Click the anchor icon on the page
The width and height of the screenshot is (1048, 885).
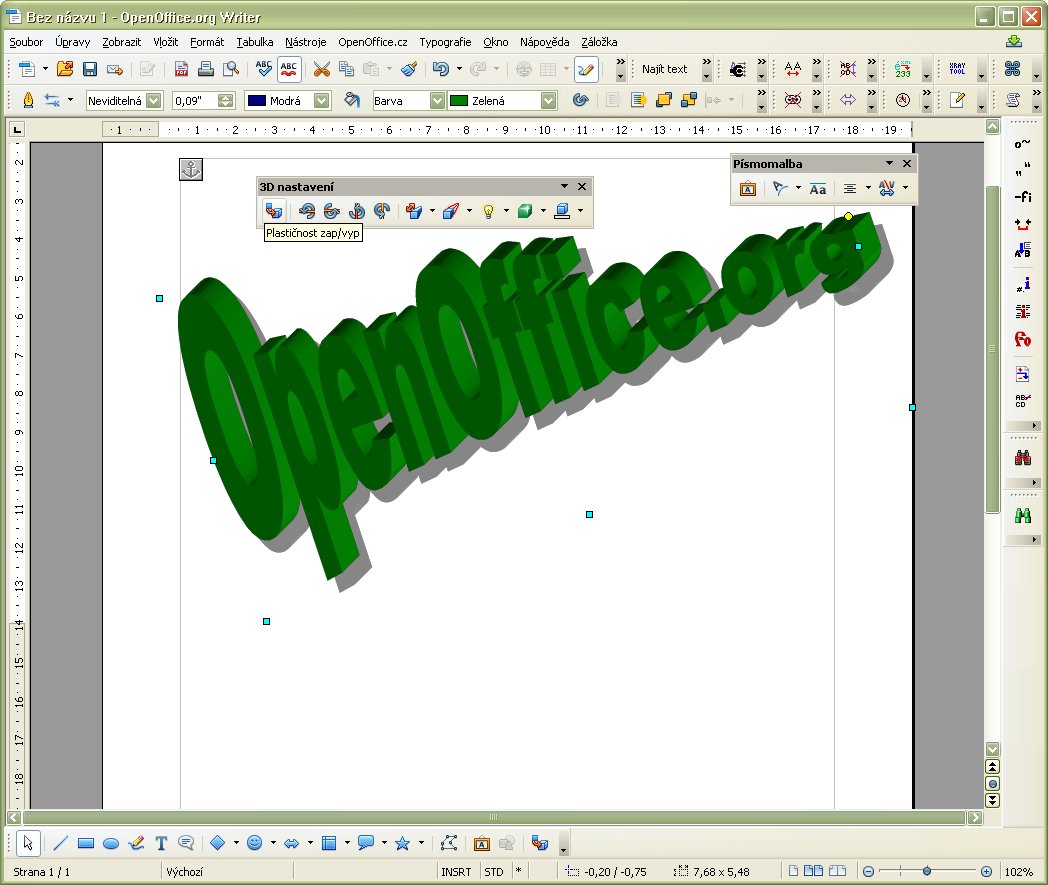[x=191, y=170]
